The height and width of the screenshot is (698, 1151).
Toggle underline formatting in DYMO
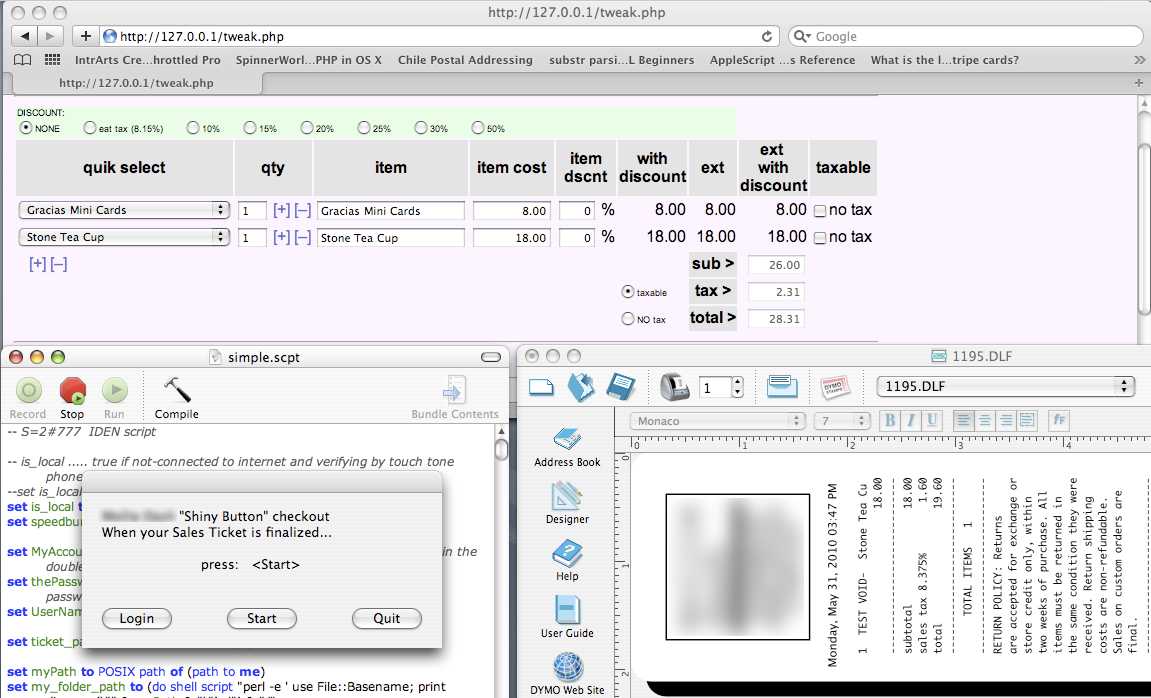(x=932, y=421)
